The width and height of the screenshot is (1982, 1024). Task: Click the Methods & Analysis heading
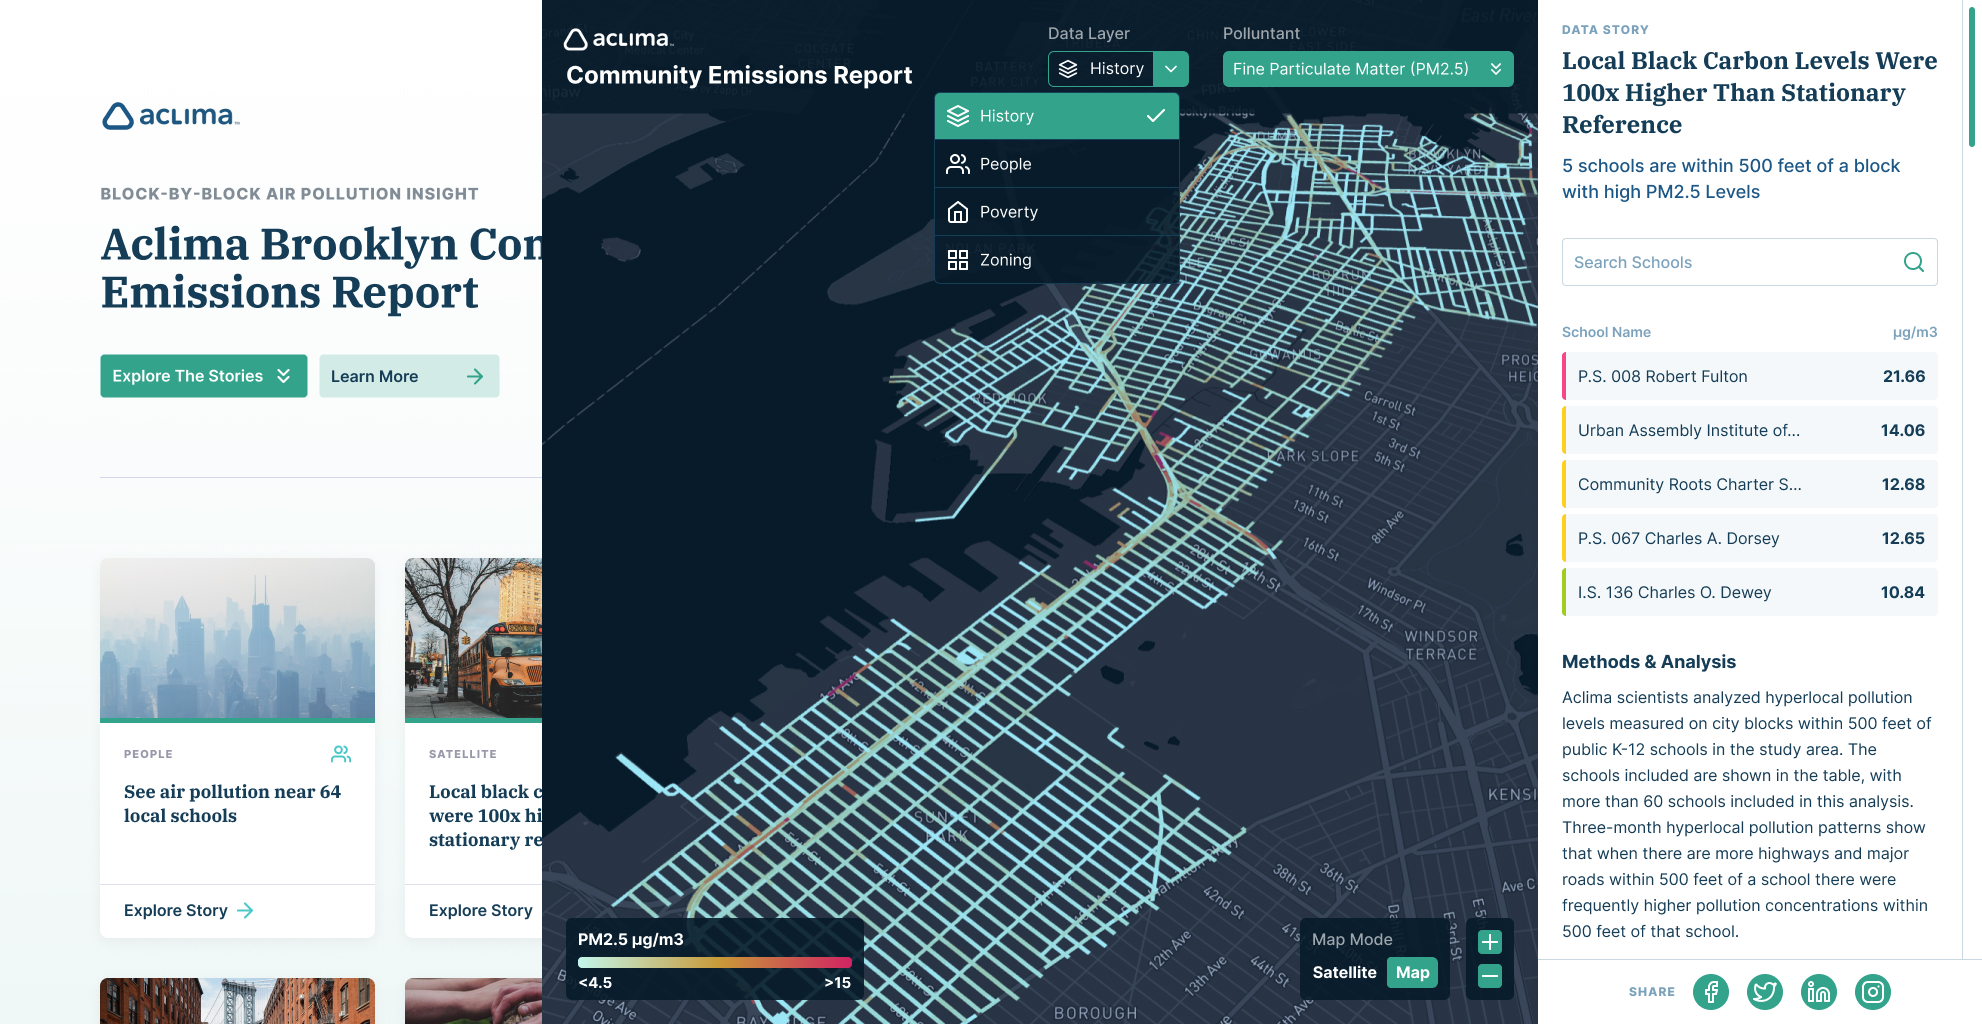coord(1649,662)
